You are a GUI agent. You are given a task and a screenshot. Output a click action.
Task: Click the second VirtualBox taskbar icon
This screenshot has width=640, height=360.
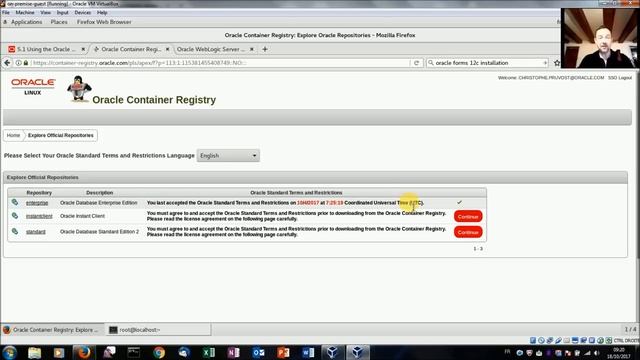pyautogui.click(x=357, y=352)
